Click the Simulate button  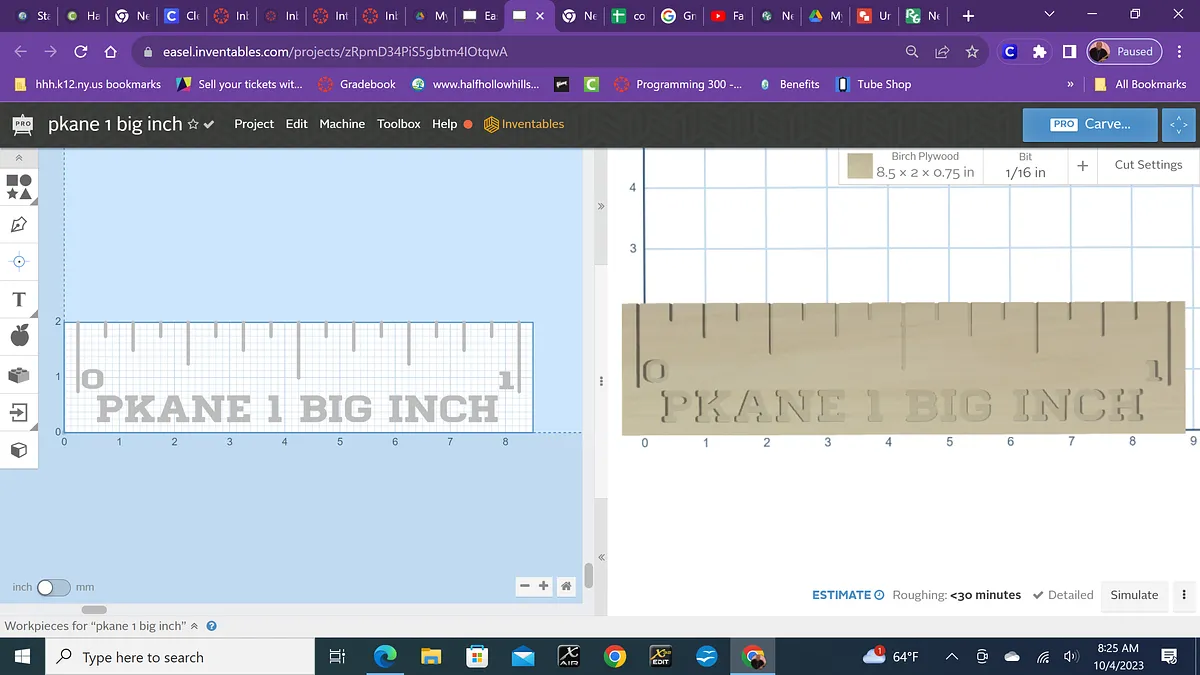coord(1134,595)
